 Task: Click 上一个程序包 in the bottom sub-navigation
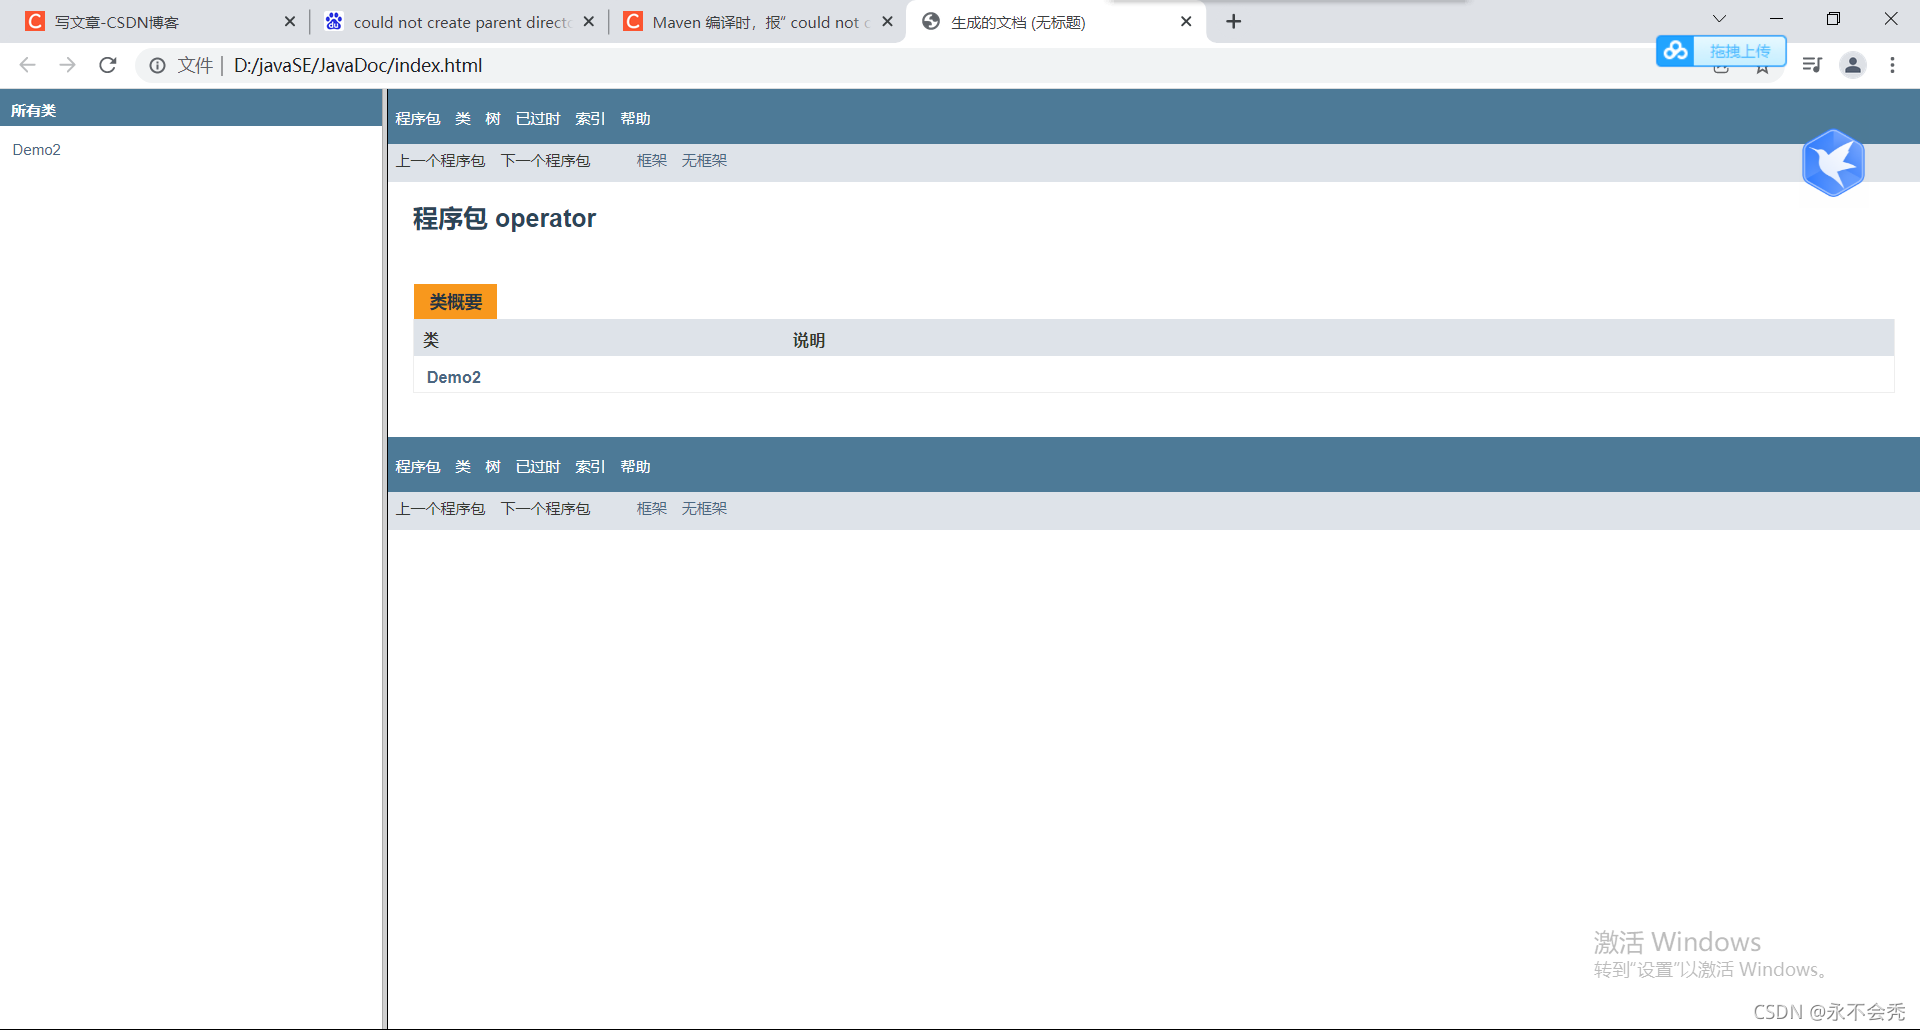[x=440, y=509]
